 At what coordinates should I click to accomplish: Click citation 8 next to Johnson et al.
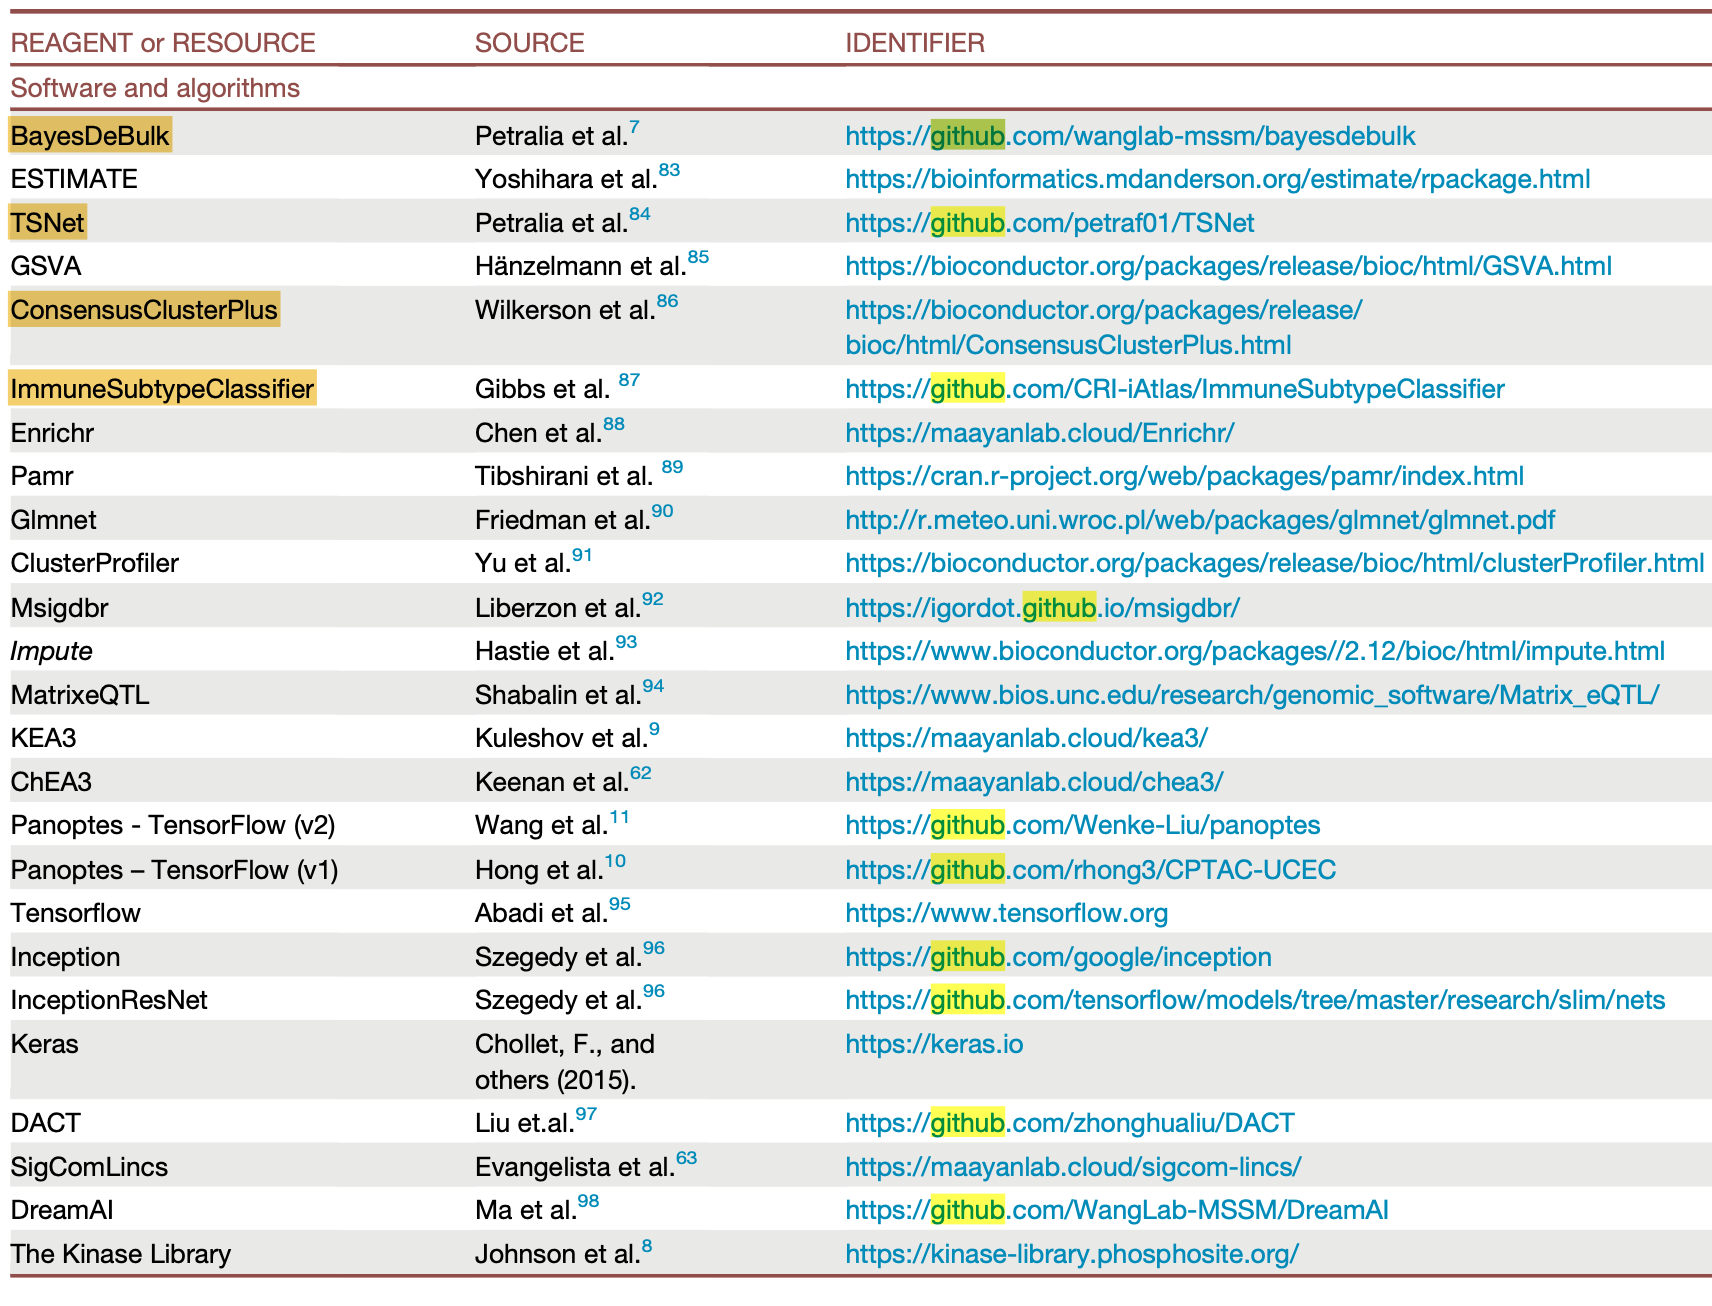(x=647, y=1245)
